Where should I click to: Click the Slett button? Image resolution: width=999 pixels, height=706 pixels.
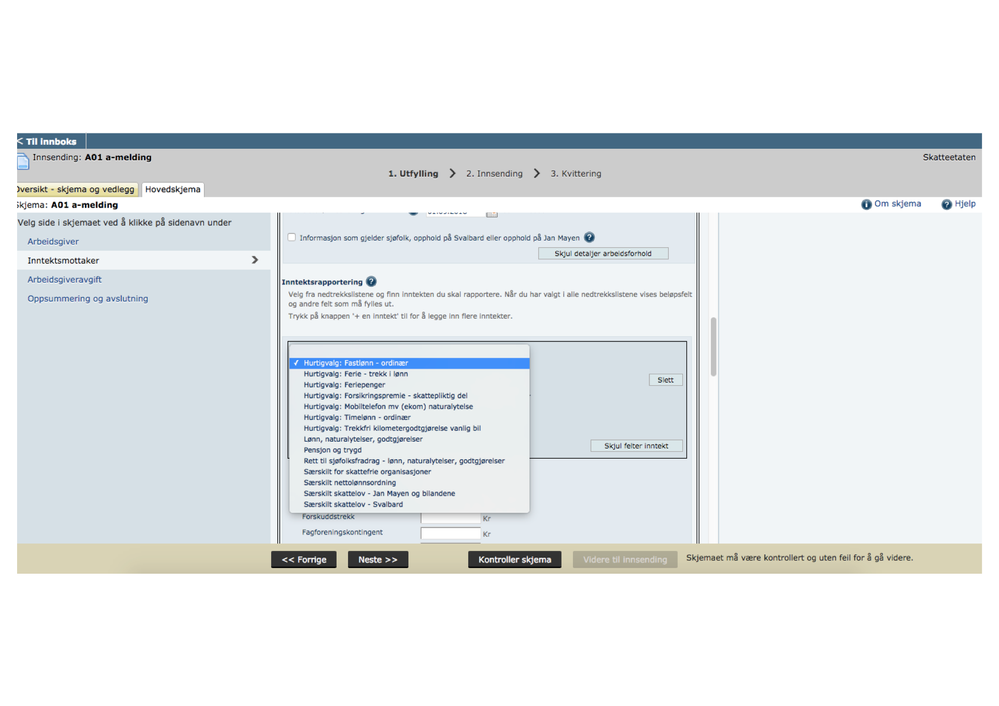pyautogui.click(x=665, y=380)
